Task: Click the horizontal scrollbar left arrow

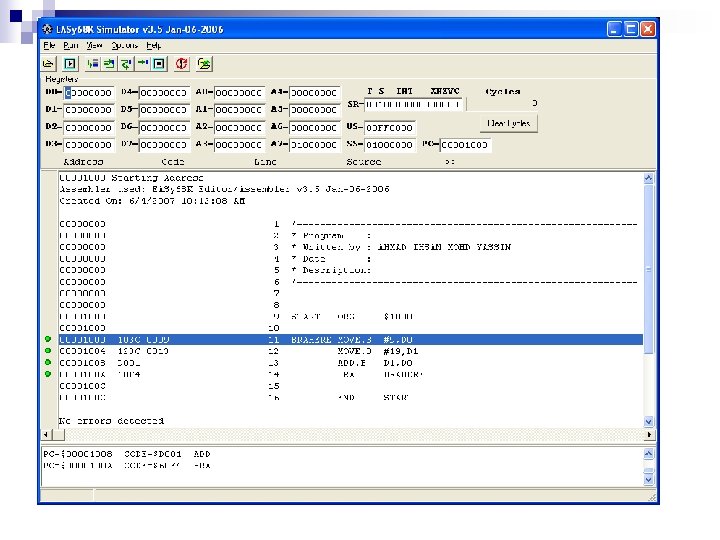Action: click(x=46, y=434)
